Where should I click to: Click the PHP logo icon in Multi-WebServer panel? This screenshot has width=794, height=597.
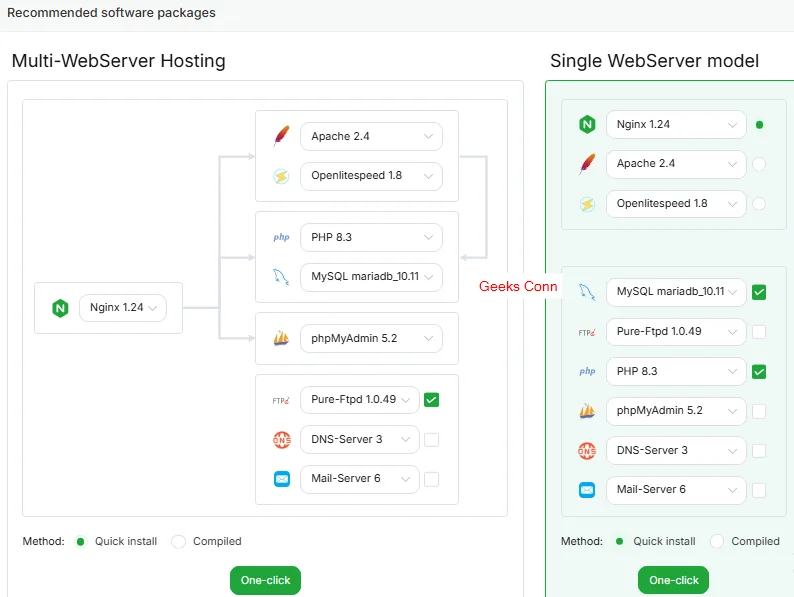281,238
